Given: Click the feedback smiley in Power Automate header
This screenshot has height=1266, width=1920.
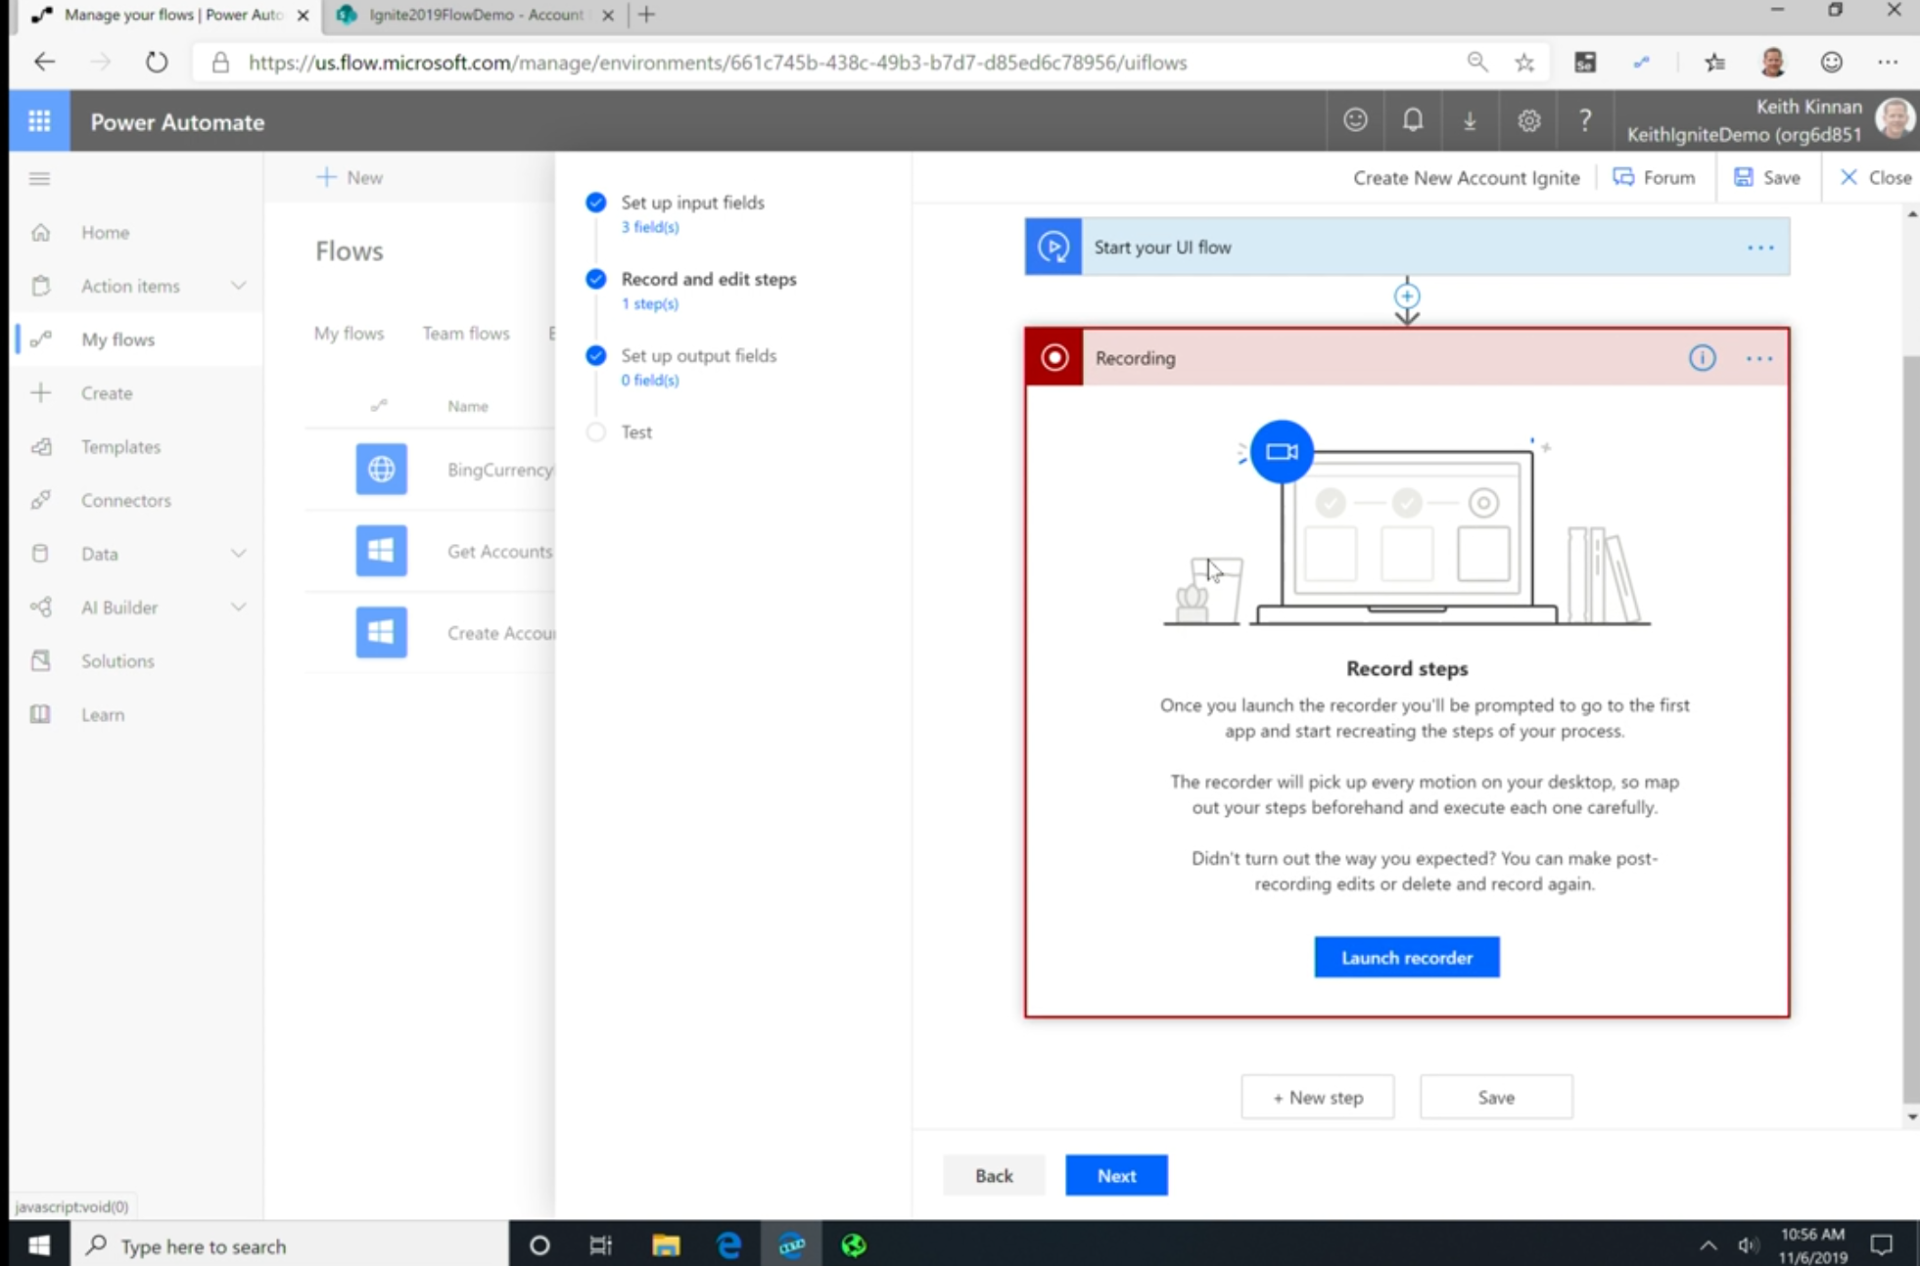Looking at the screenshot, I should click(x=1355, y=121).
